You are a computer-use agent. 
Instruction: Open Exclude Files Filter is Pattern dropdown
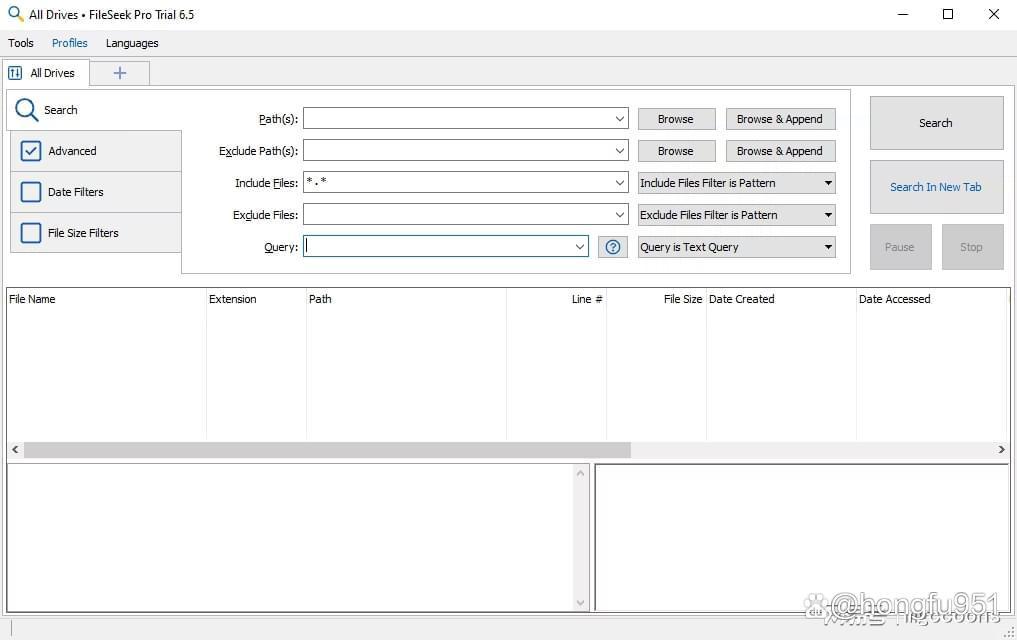(x=736, y=215)
